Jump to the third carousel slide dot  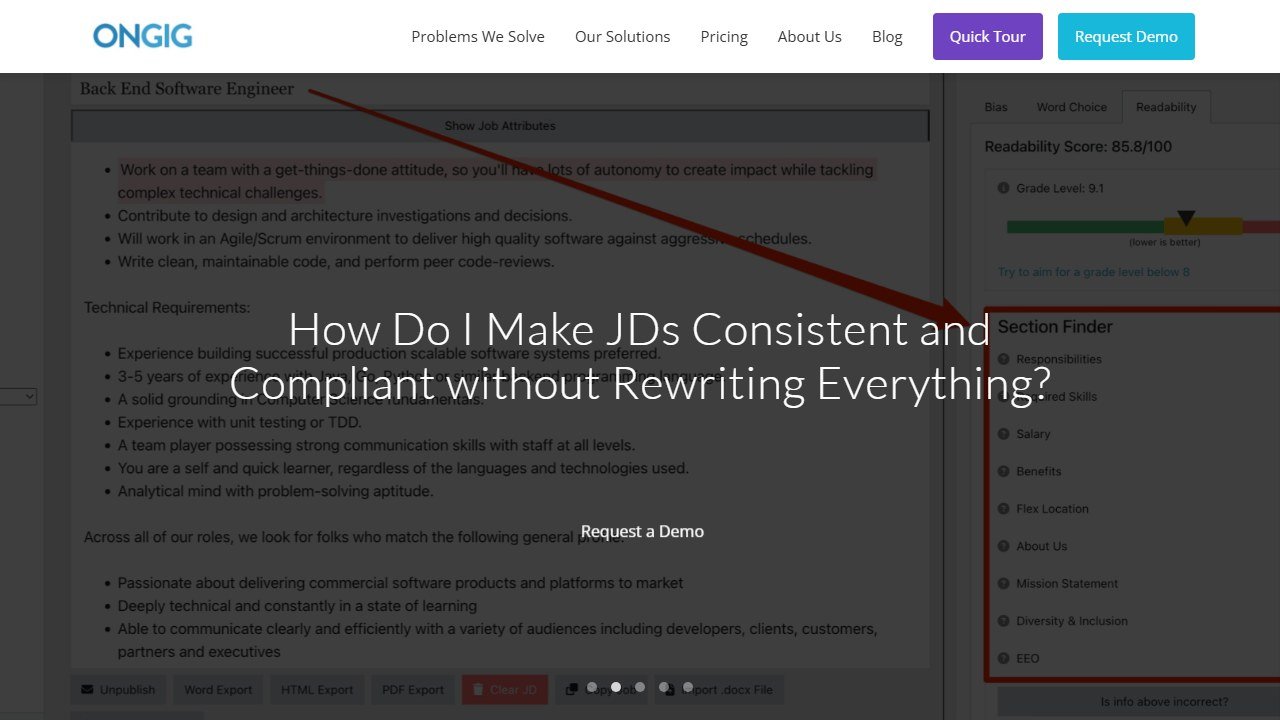point(640,687)
